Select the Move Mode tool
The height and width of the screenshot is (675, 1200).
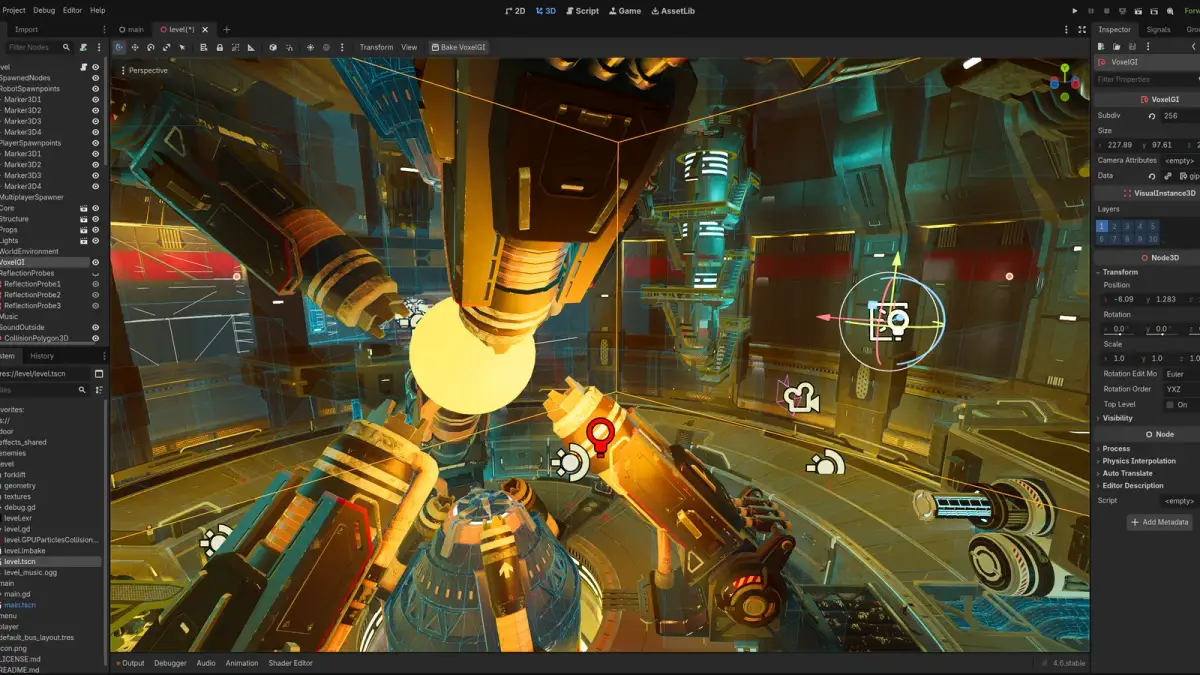135,47
